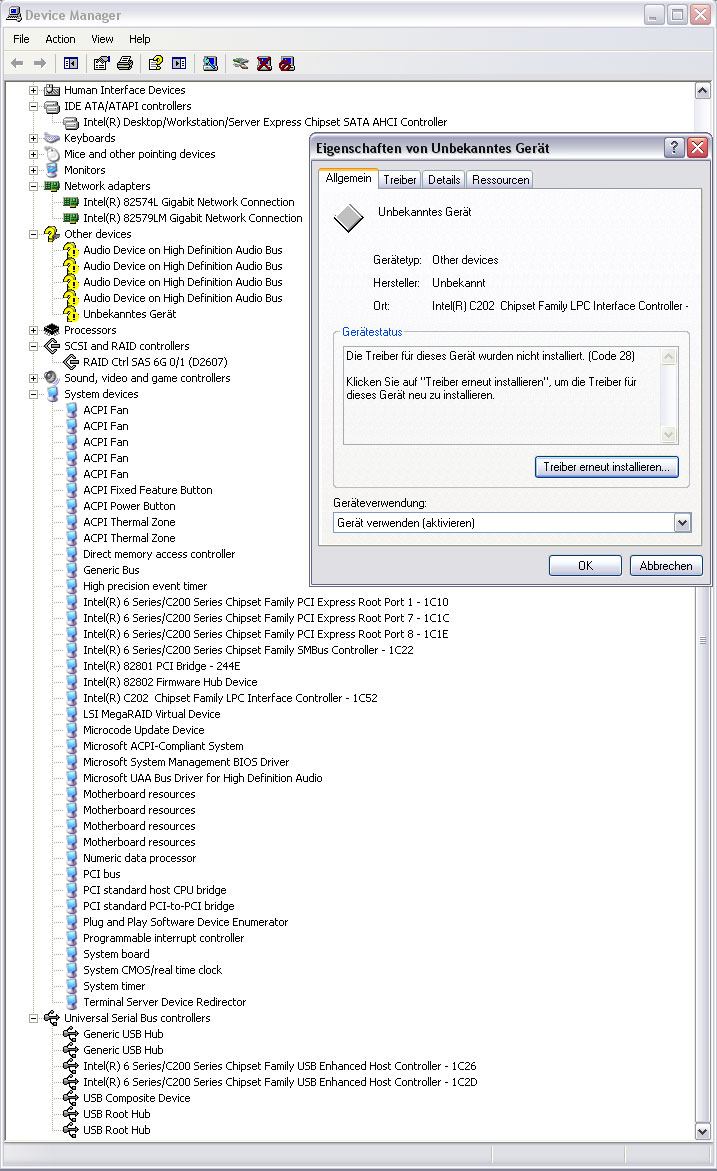Select Intel C202 LPC Interface Controller - 1C52
The image size is (717, 1171).
point(230,698)
